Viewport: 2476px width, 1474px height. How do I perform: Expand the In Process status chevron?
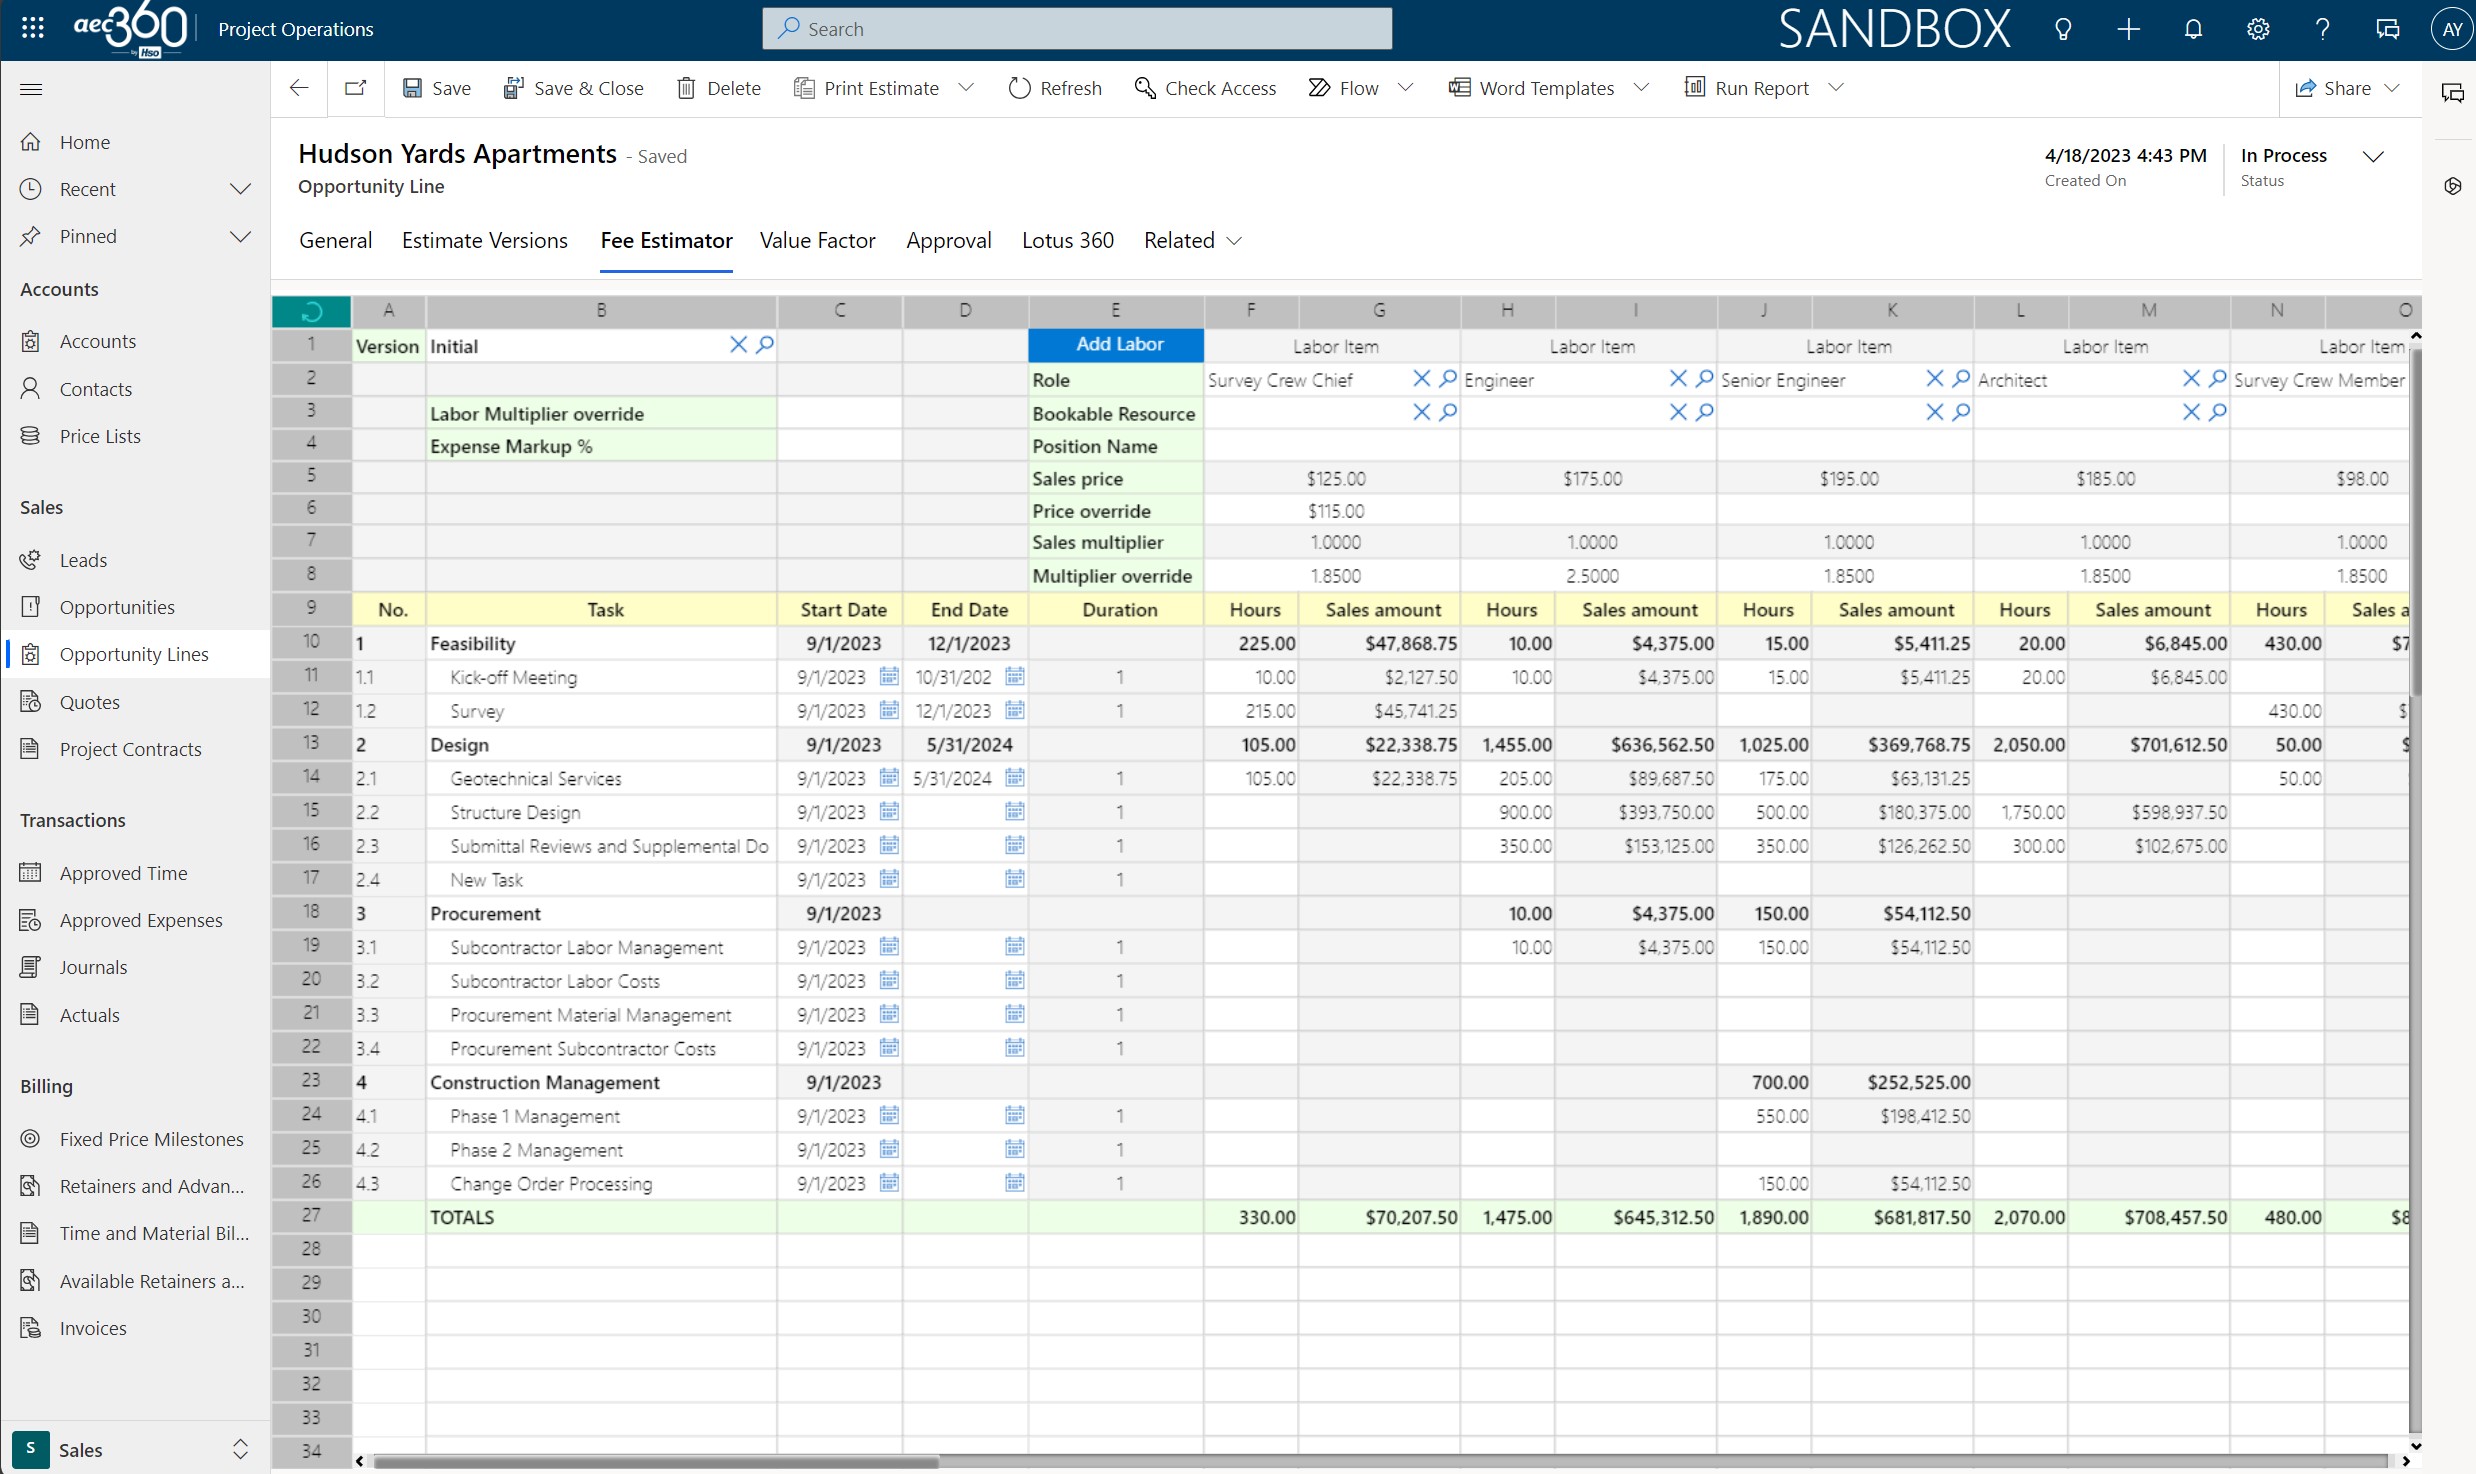[x=2373, y=156]
